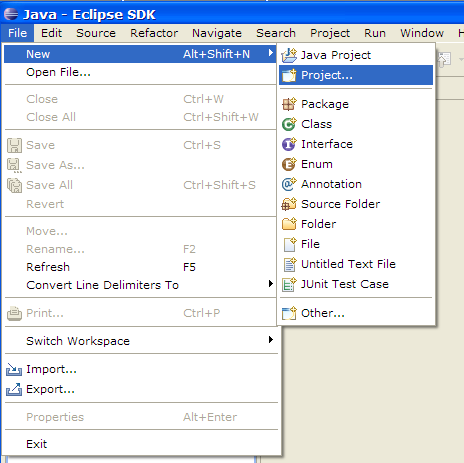Image resolution: width=464 pixels, height=463 pixels.
Task: Click the Java Project icon in submenu
Action: pyautogui.click(x=289, y=55)
